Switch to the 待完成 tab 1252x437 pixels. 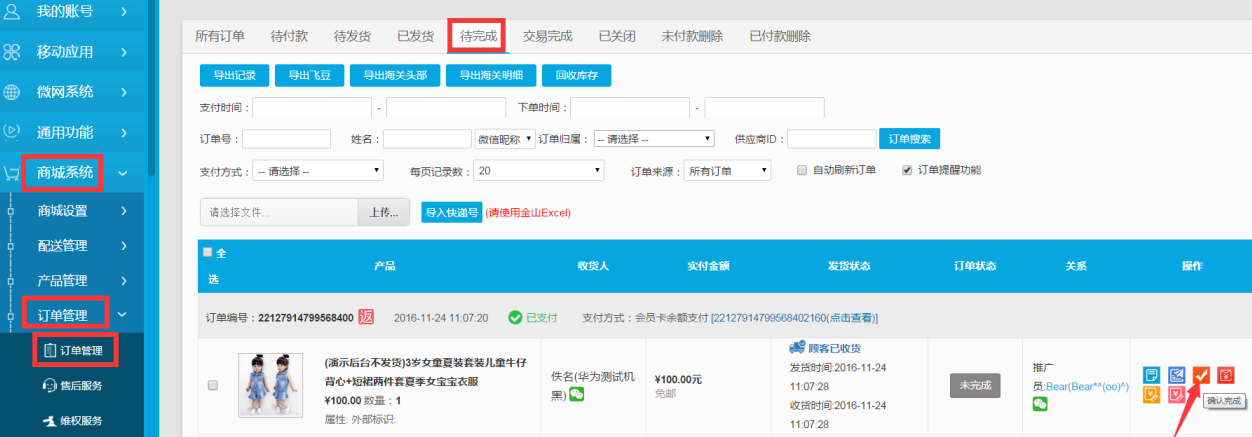[479, 35]
